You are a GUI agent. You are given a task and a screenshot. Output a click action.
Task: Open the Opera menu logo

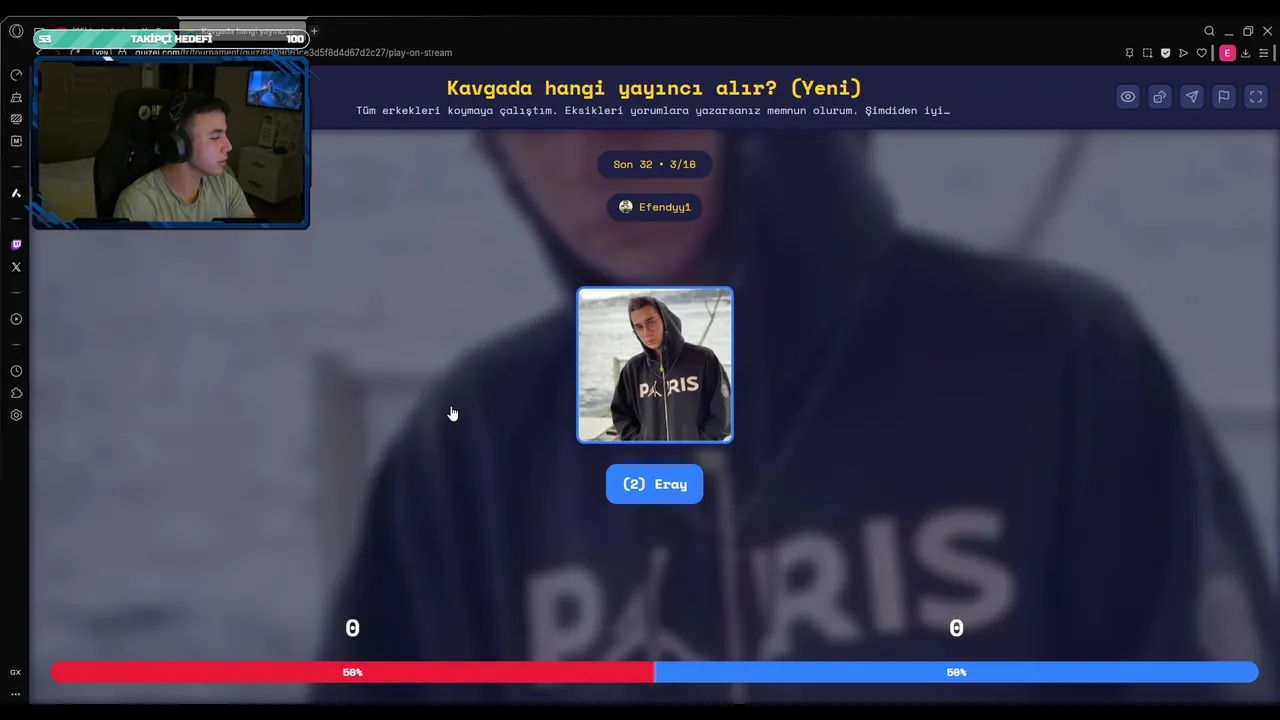click(16, 31)
